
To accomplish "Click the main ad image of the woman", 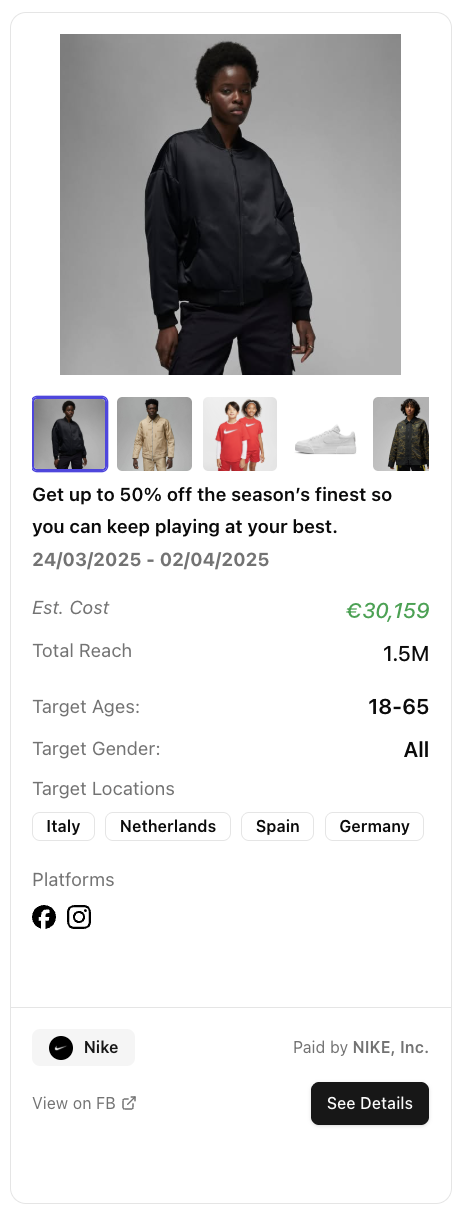I will [230, 204].
